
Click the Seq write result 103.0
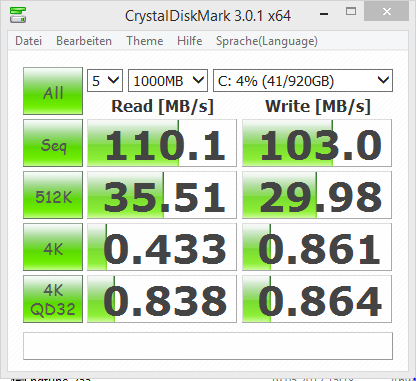(x=317, y=143)
